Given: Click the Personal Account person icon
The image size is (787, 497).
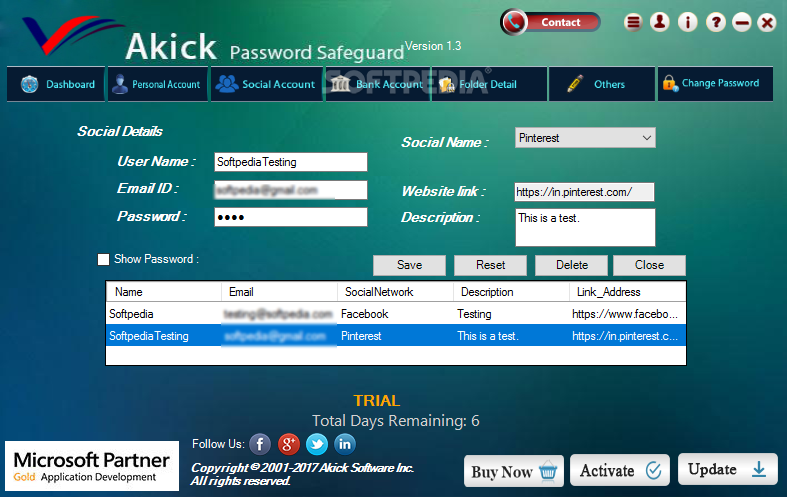Looking at the screenshot, I should pos(119,84).
